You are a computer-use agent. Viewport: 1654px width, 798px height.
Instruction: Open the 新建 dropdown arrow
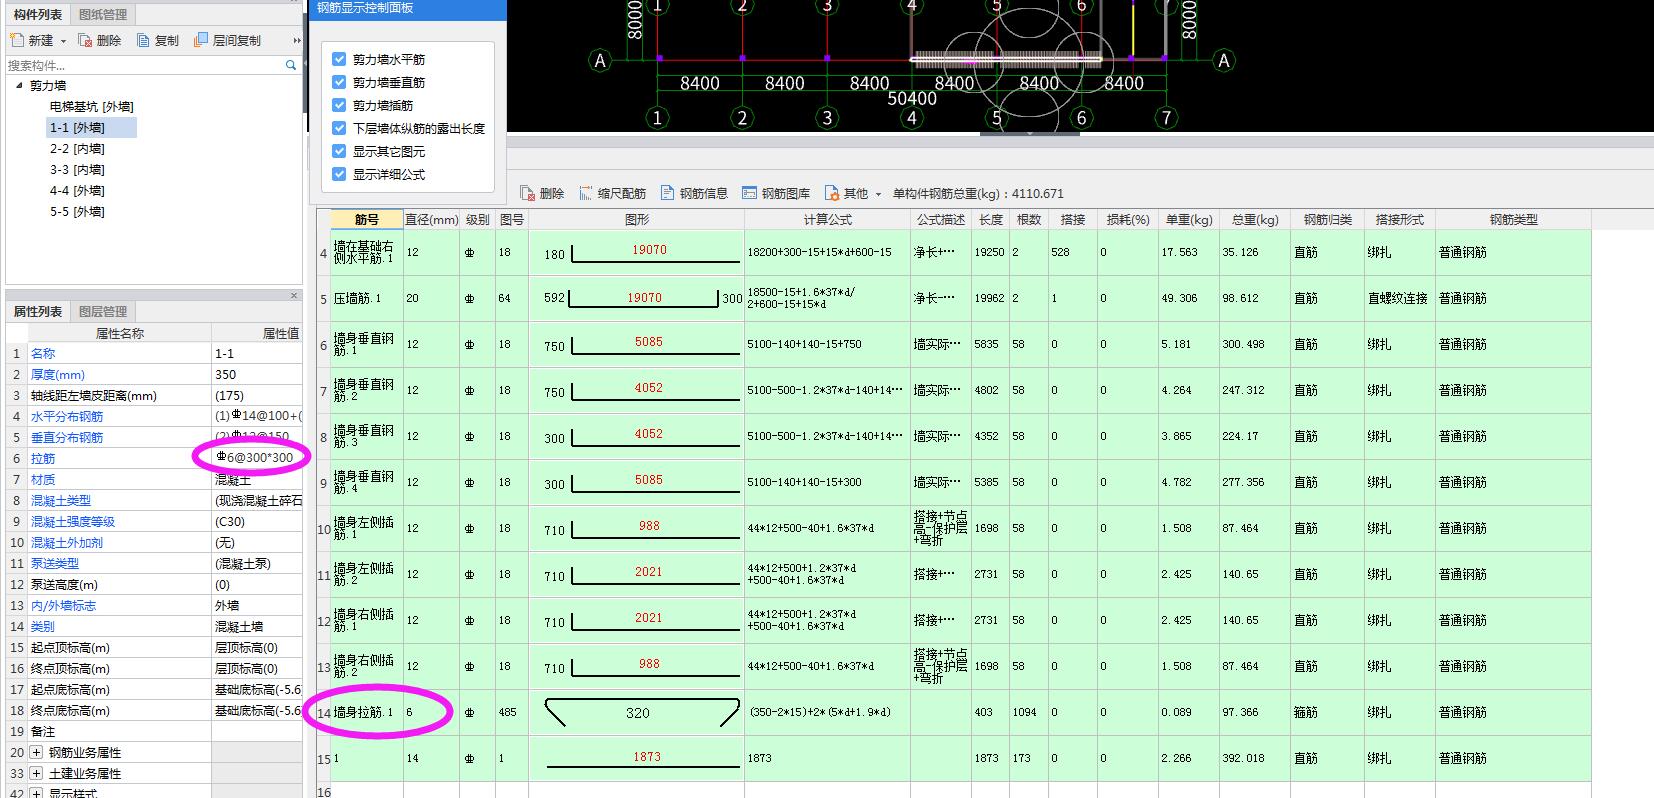pyautogui.click(x=63, y=42)
